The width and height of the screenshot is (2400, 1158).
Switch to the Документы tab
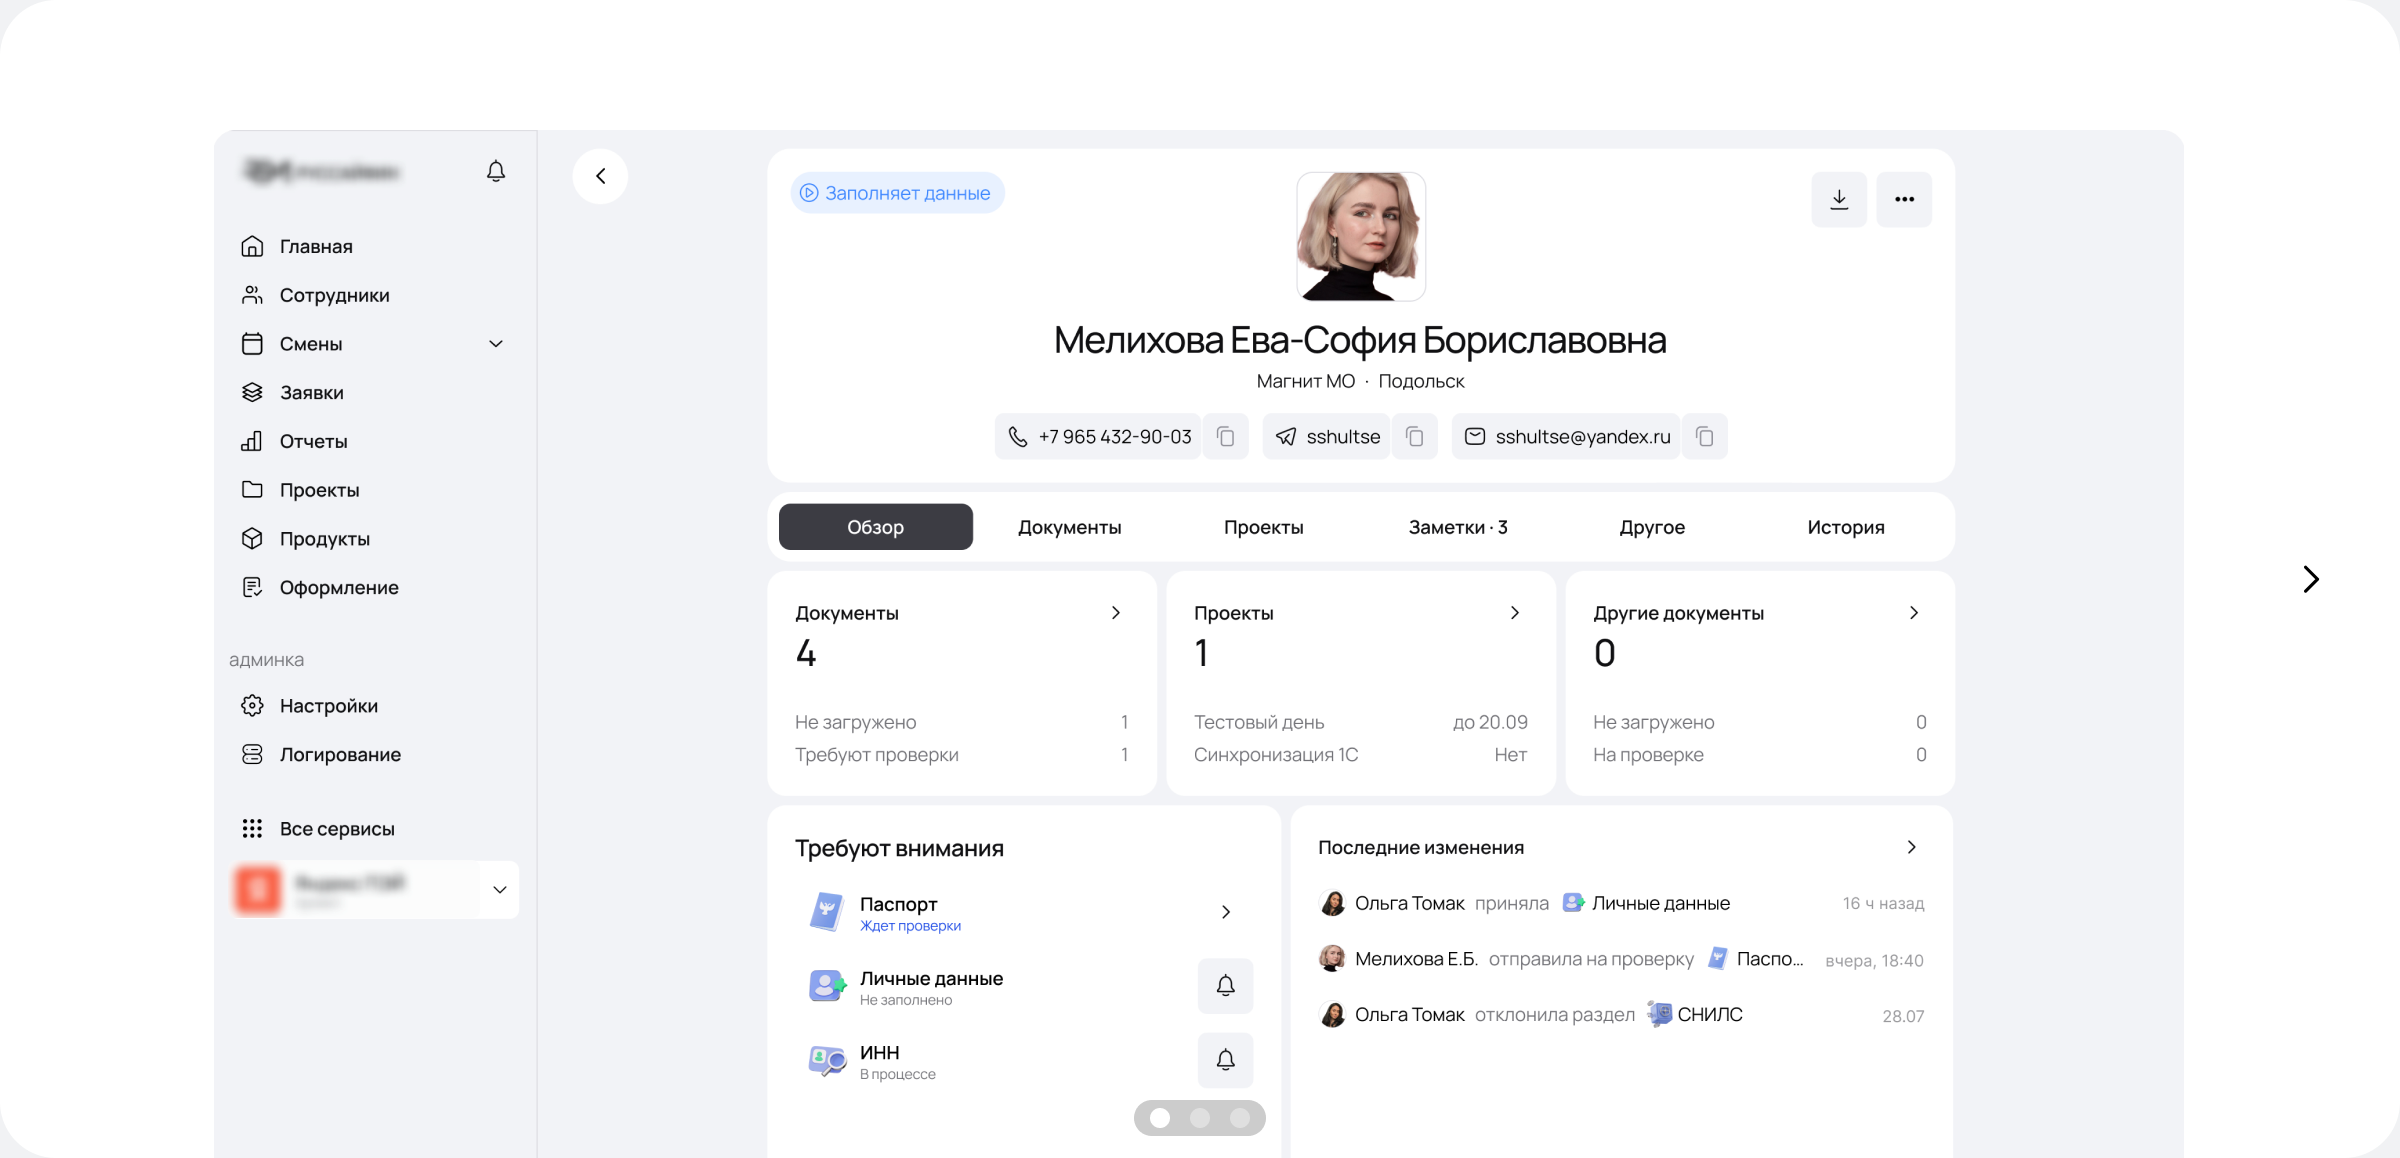click(1070, 527)
